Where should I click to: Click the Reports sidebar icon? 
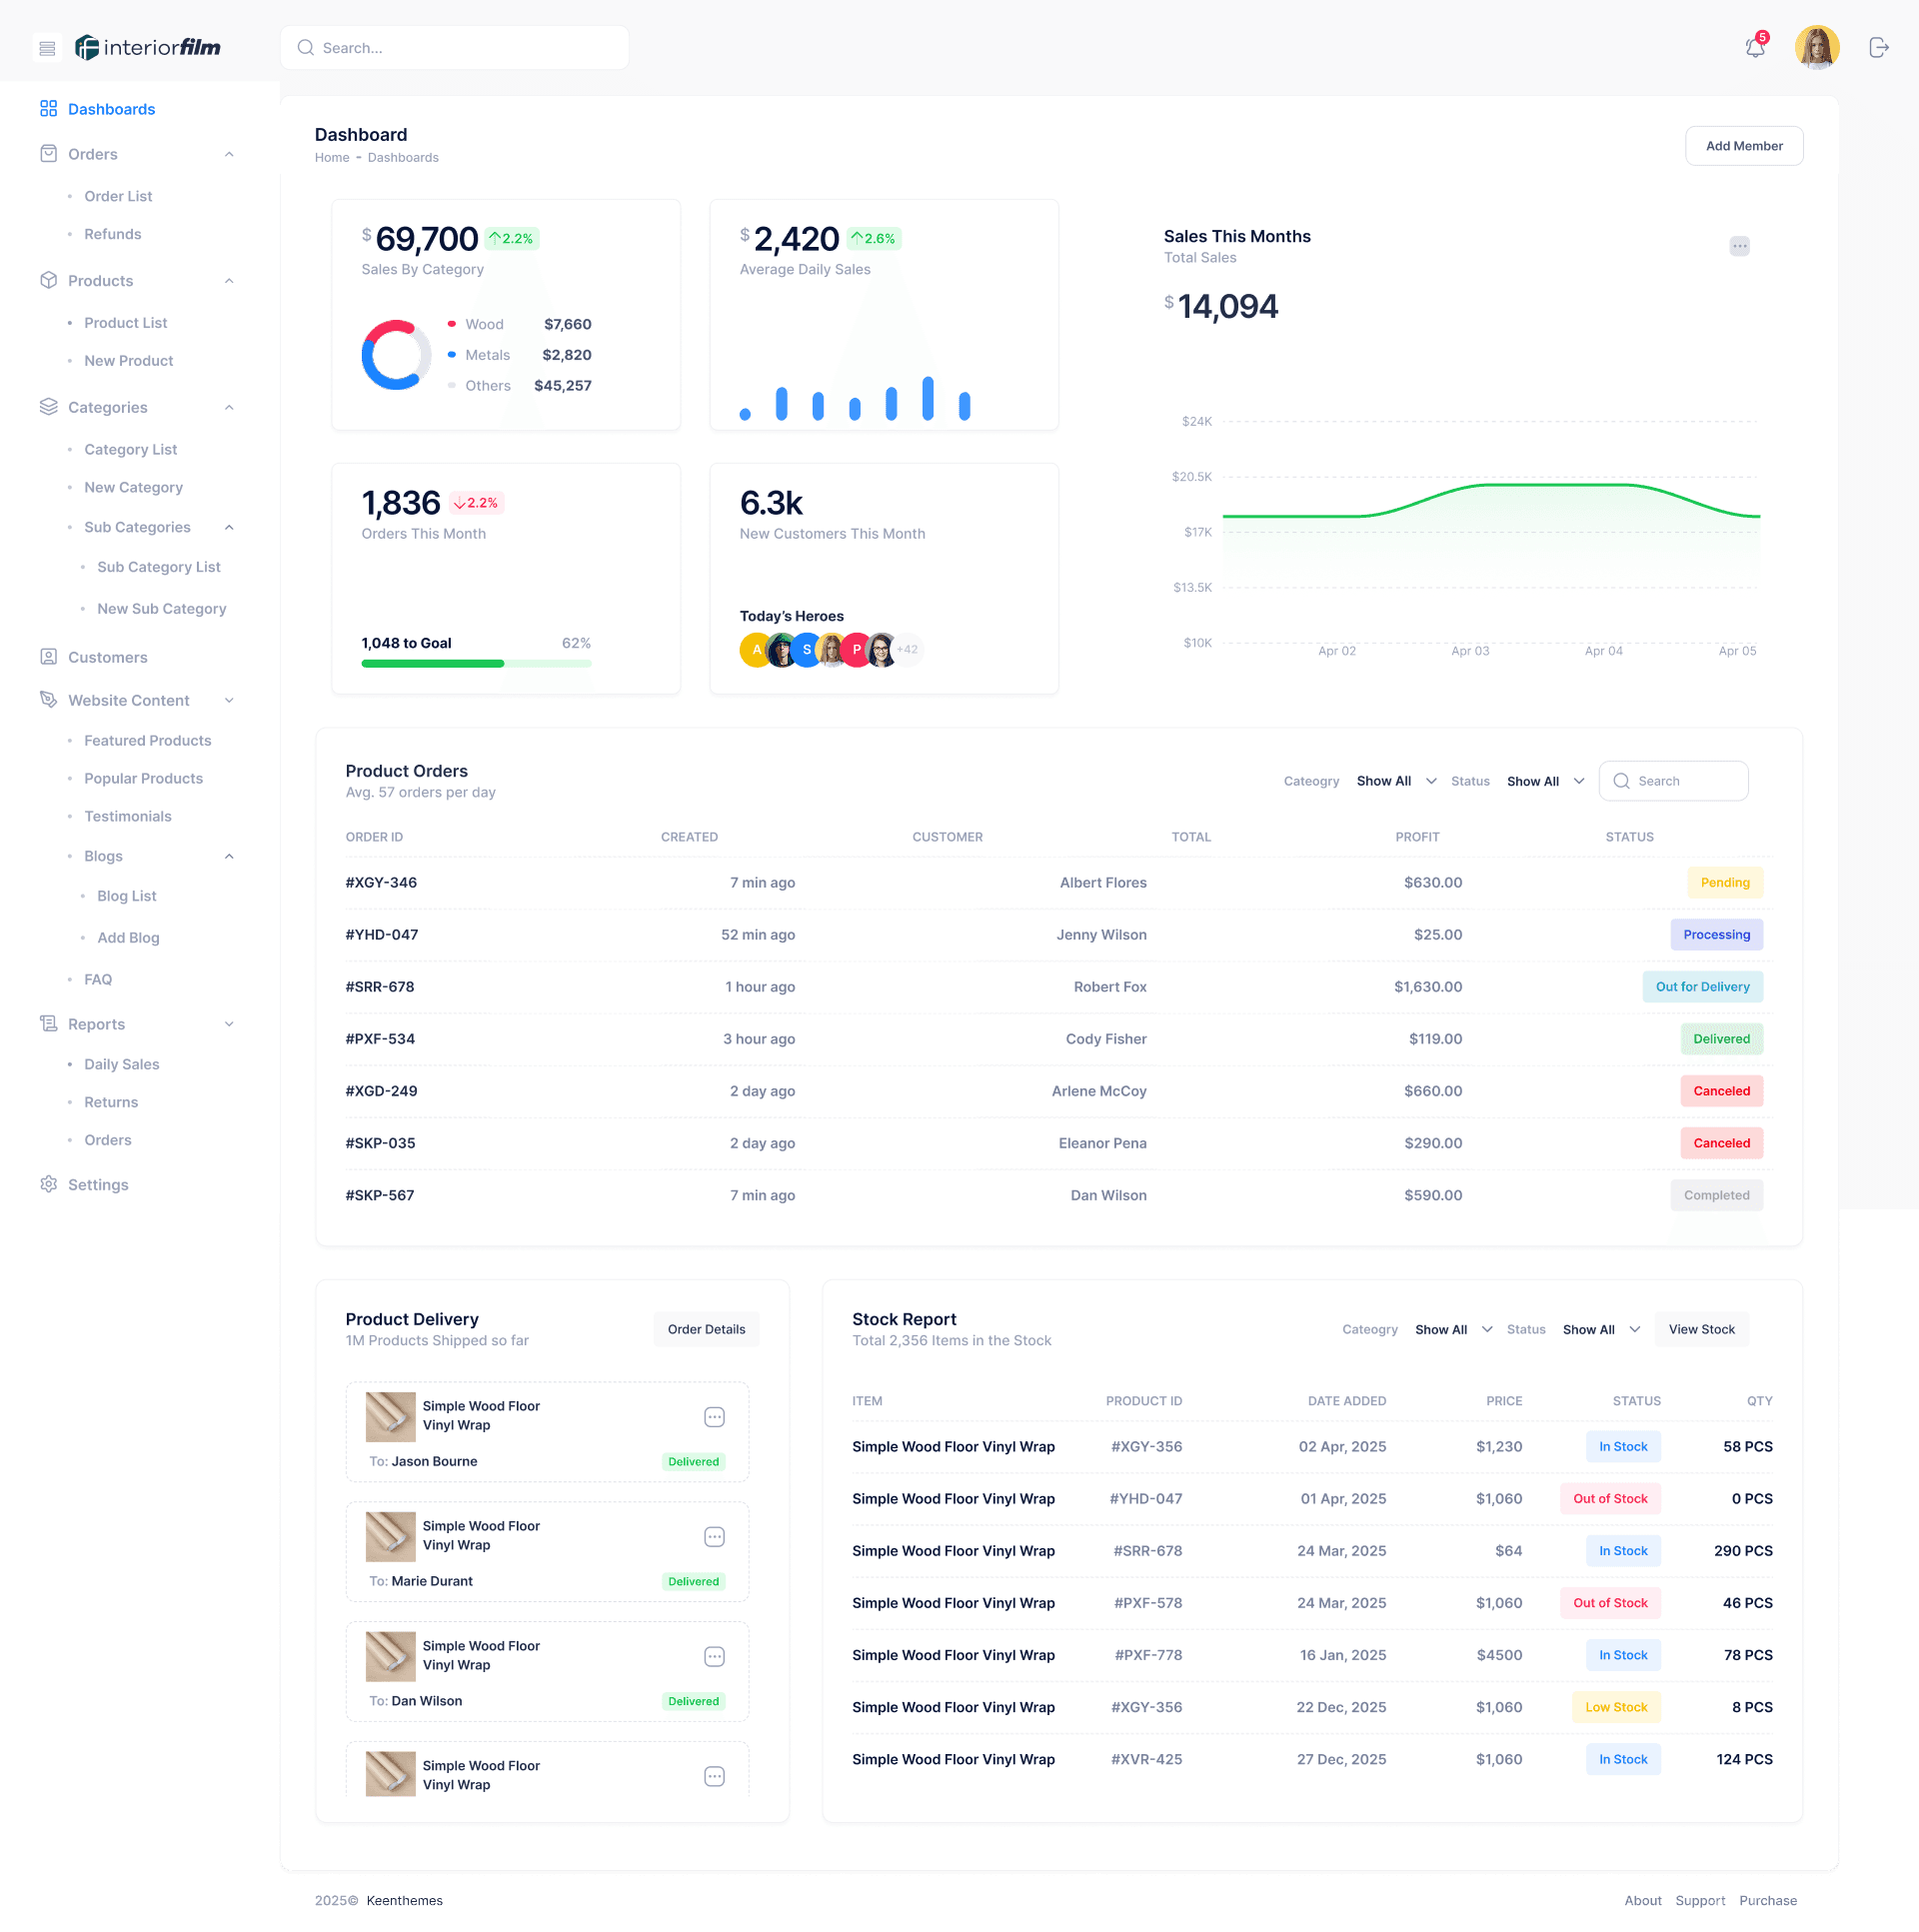pyautogui.click(x=48, y=1023)
